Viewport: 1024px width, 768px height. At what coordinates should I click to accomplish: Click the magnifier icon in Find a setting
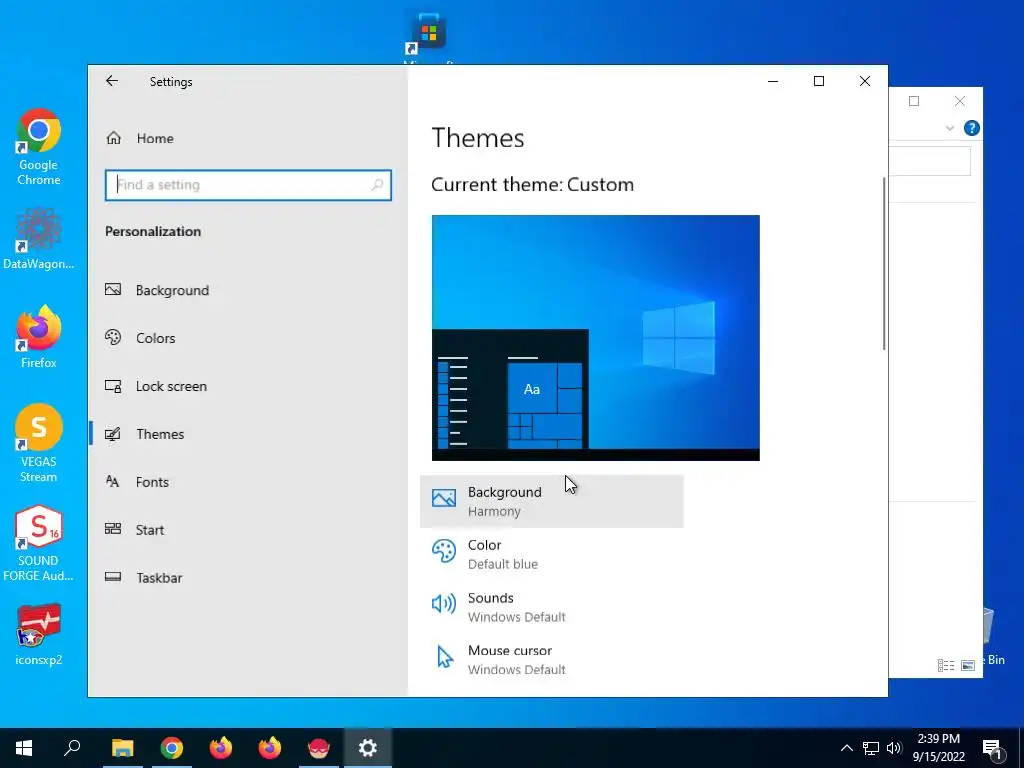[x=377, y=185]
